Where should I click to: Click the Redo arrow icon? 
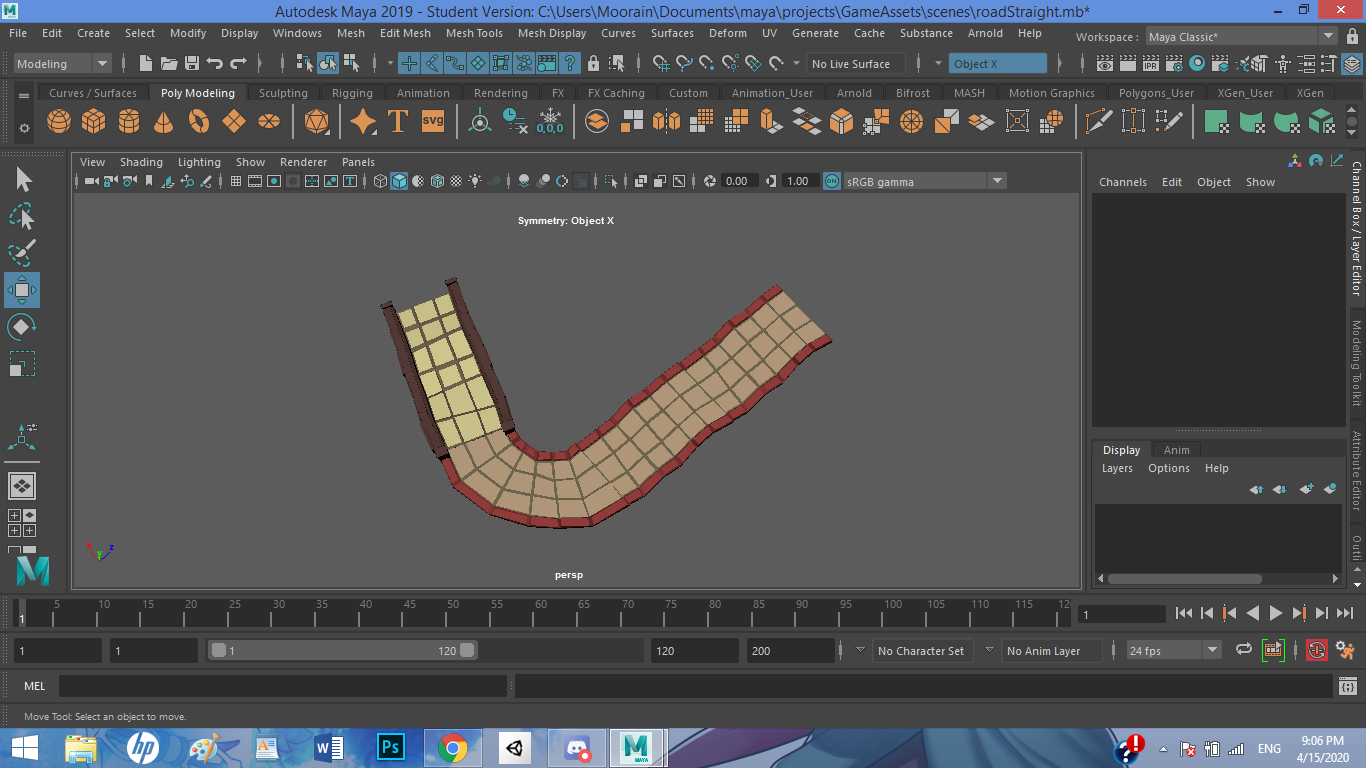pyautogui.click(x=238, y=64)
